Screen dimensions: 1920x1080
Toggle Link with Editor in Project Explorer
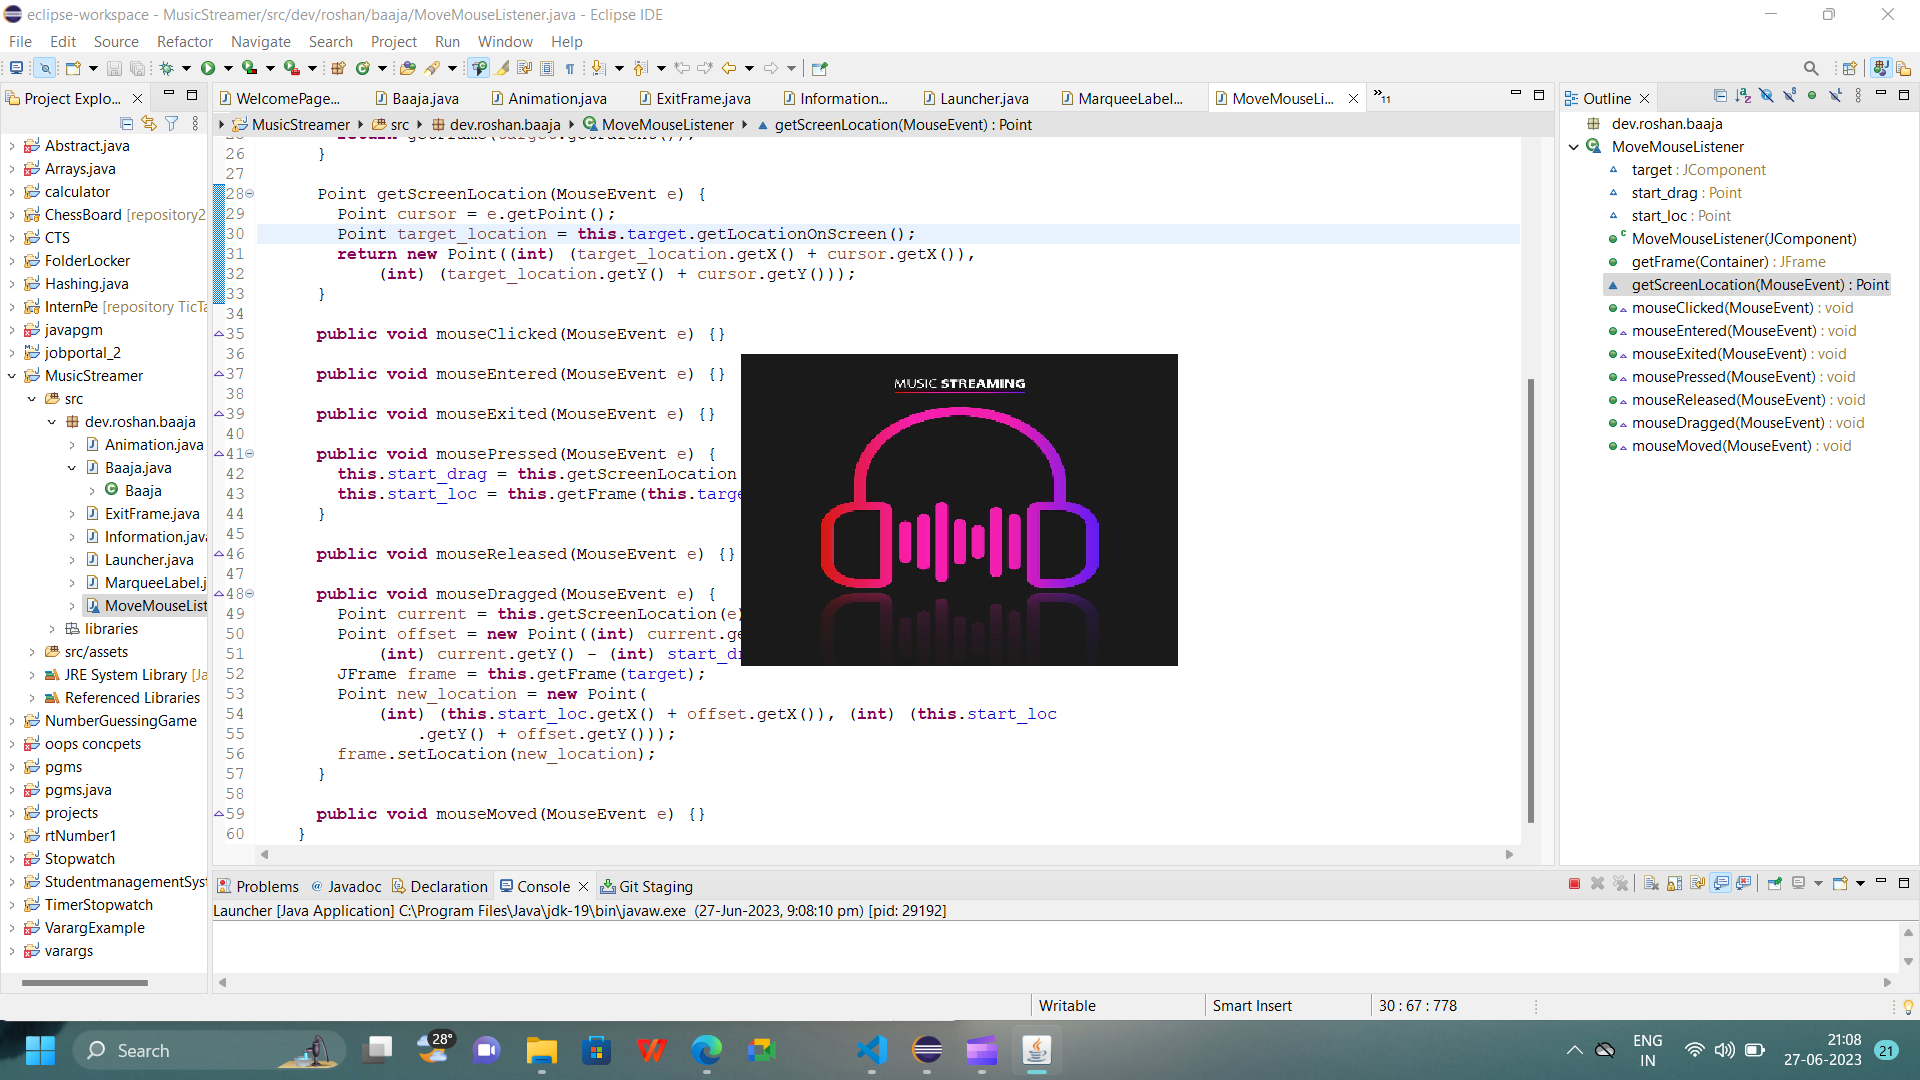click(149, 123)
